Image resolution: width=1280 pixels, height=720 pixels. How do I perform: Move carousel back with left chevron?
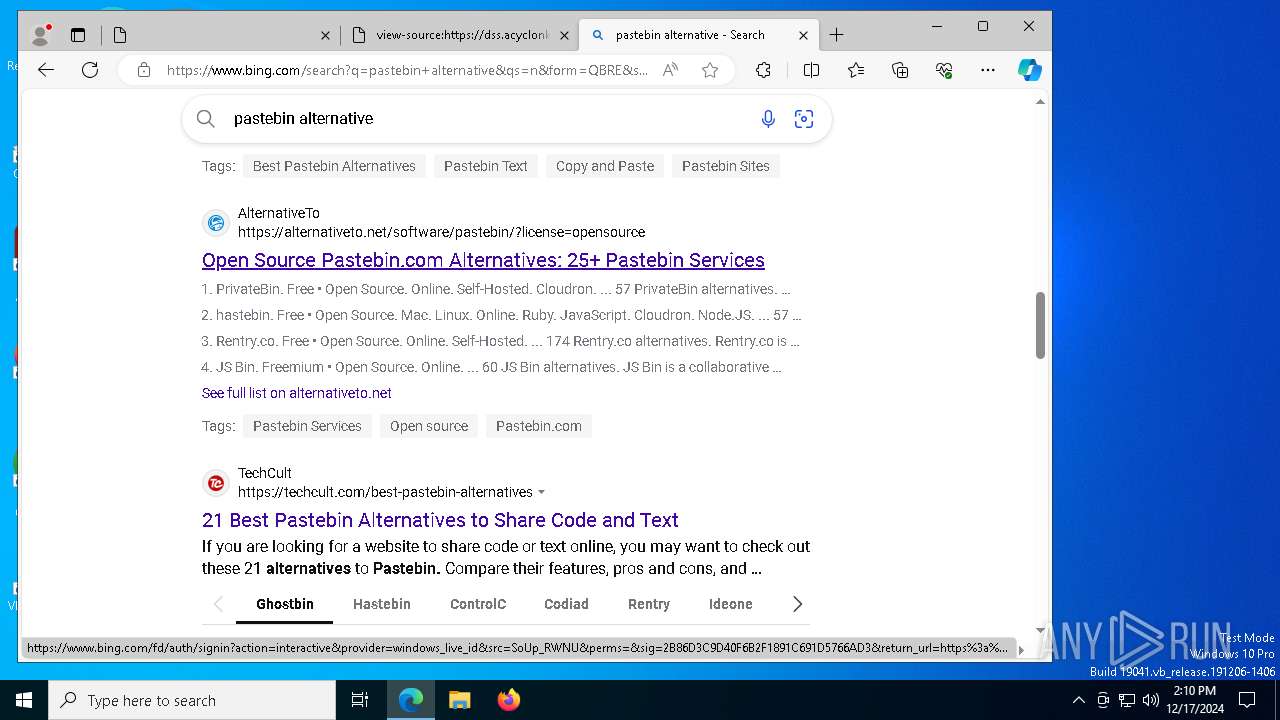(218, 604)
